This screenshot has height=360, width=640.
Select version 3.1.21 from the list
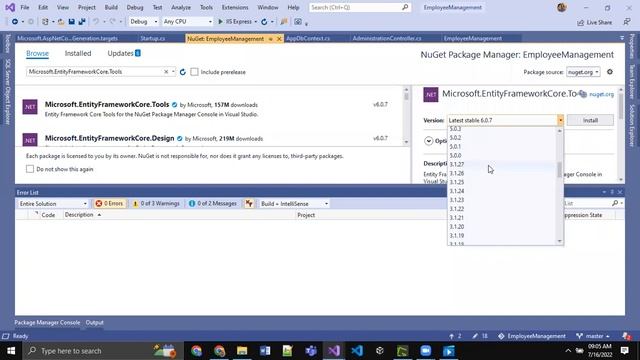[x=503, y=218]
